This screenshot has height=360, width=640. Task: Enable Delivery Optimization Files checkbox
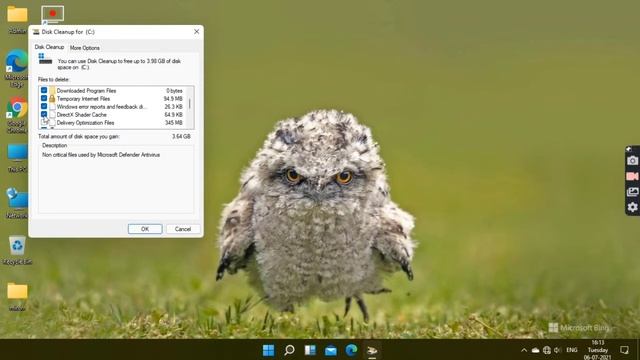[44, 122]
